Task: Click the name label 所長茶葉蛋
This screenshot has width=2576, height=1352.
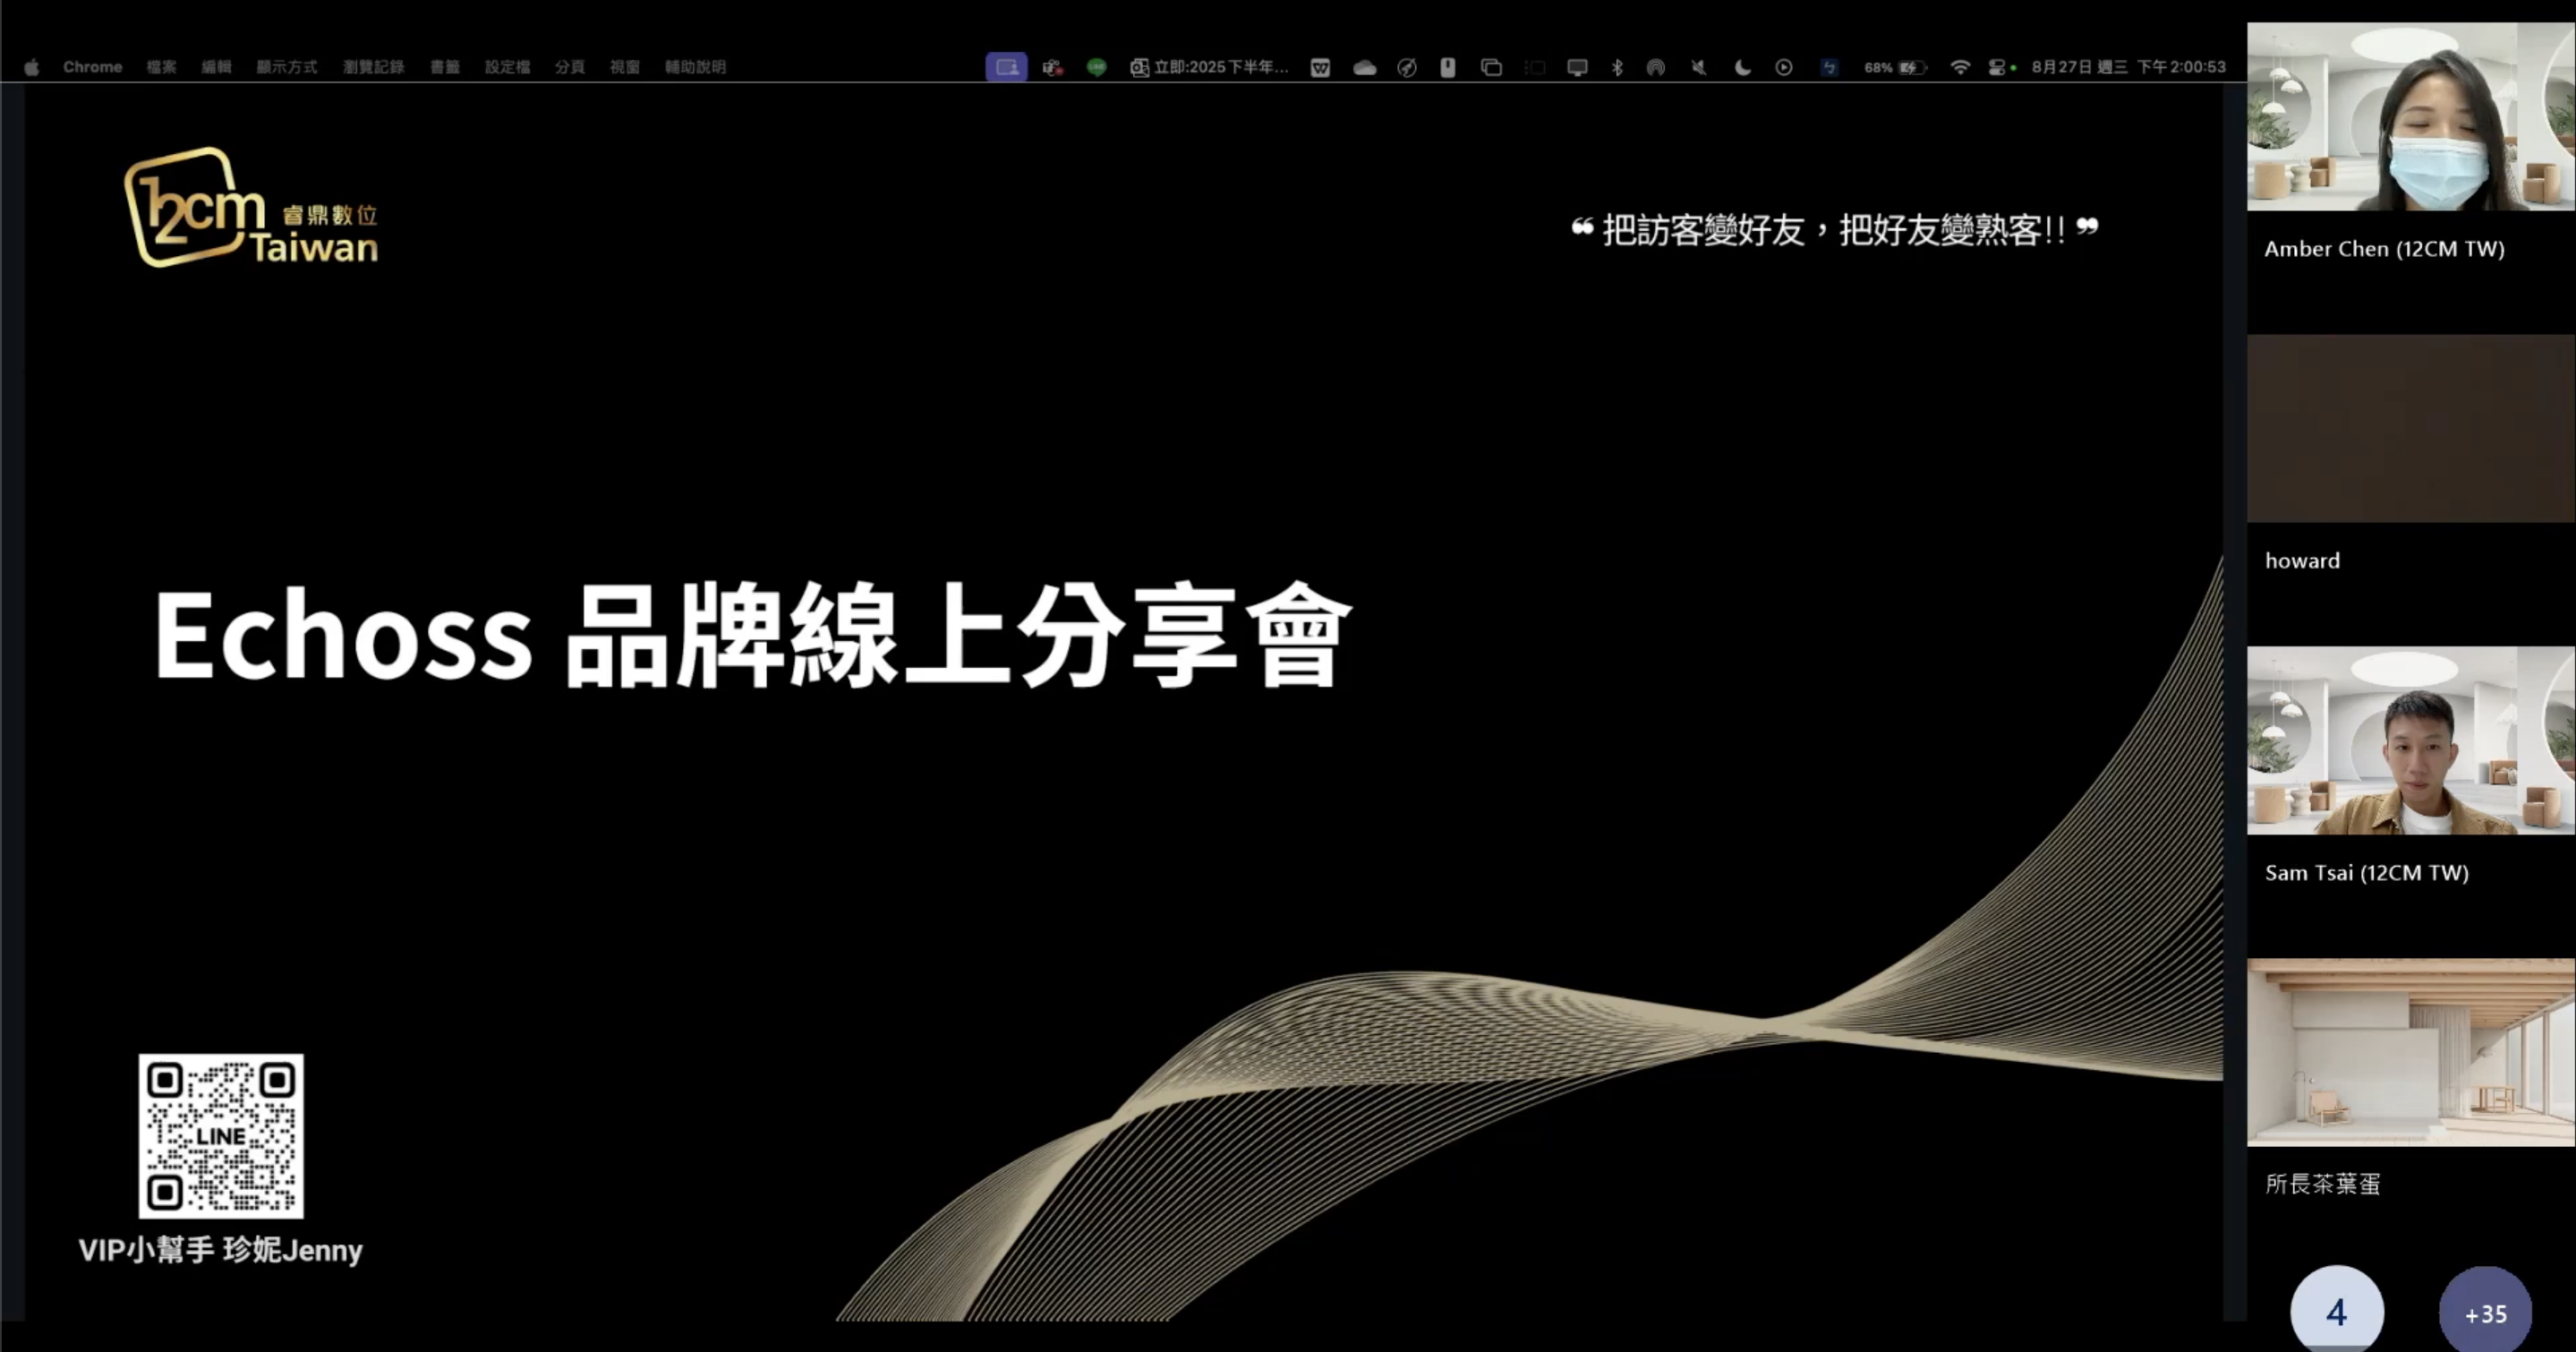Action: 2322,1184
